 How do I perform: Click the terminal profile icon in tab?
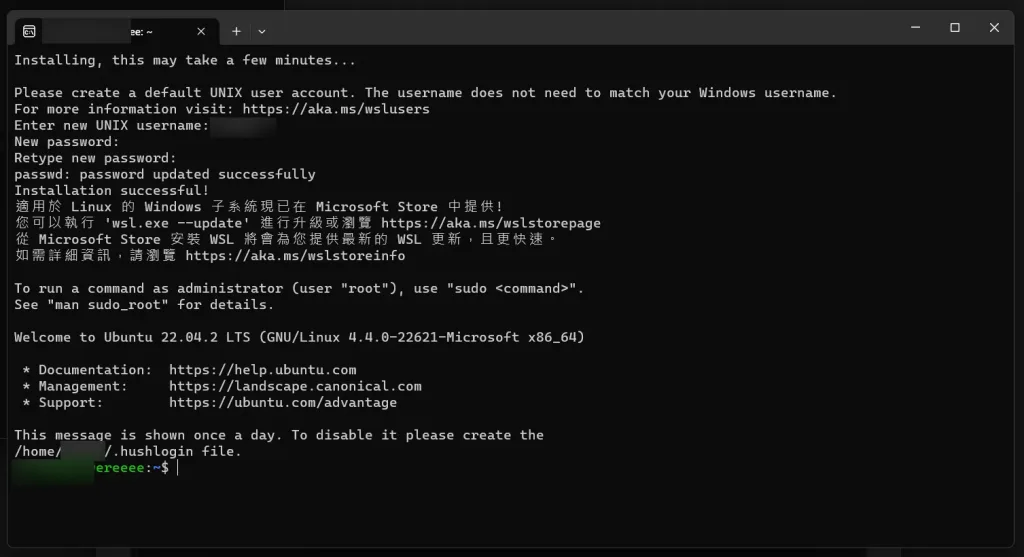pos(29,31)
